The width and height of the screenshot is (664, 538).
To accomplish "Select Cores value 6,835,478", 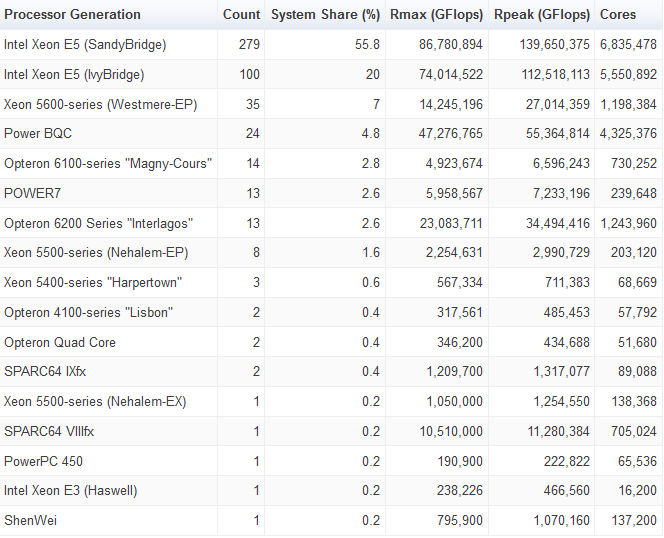I will [x=628, y=44].
